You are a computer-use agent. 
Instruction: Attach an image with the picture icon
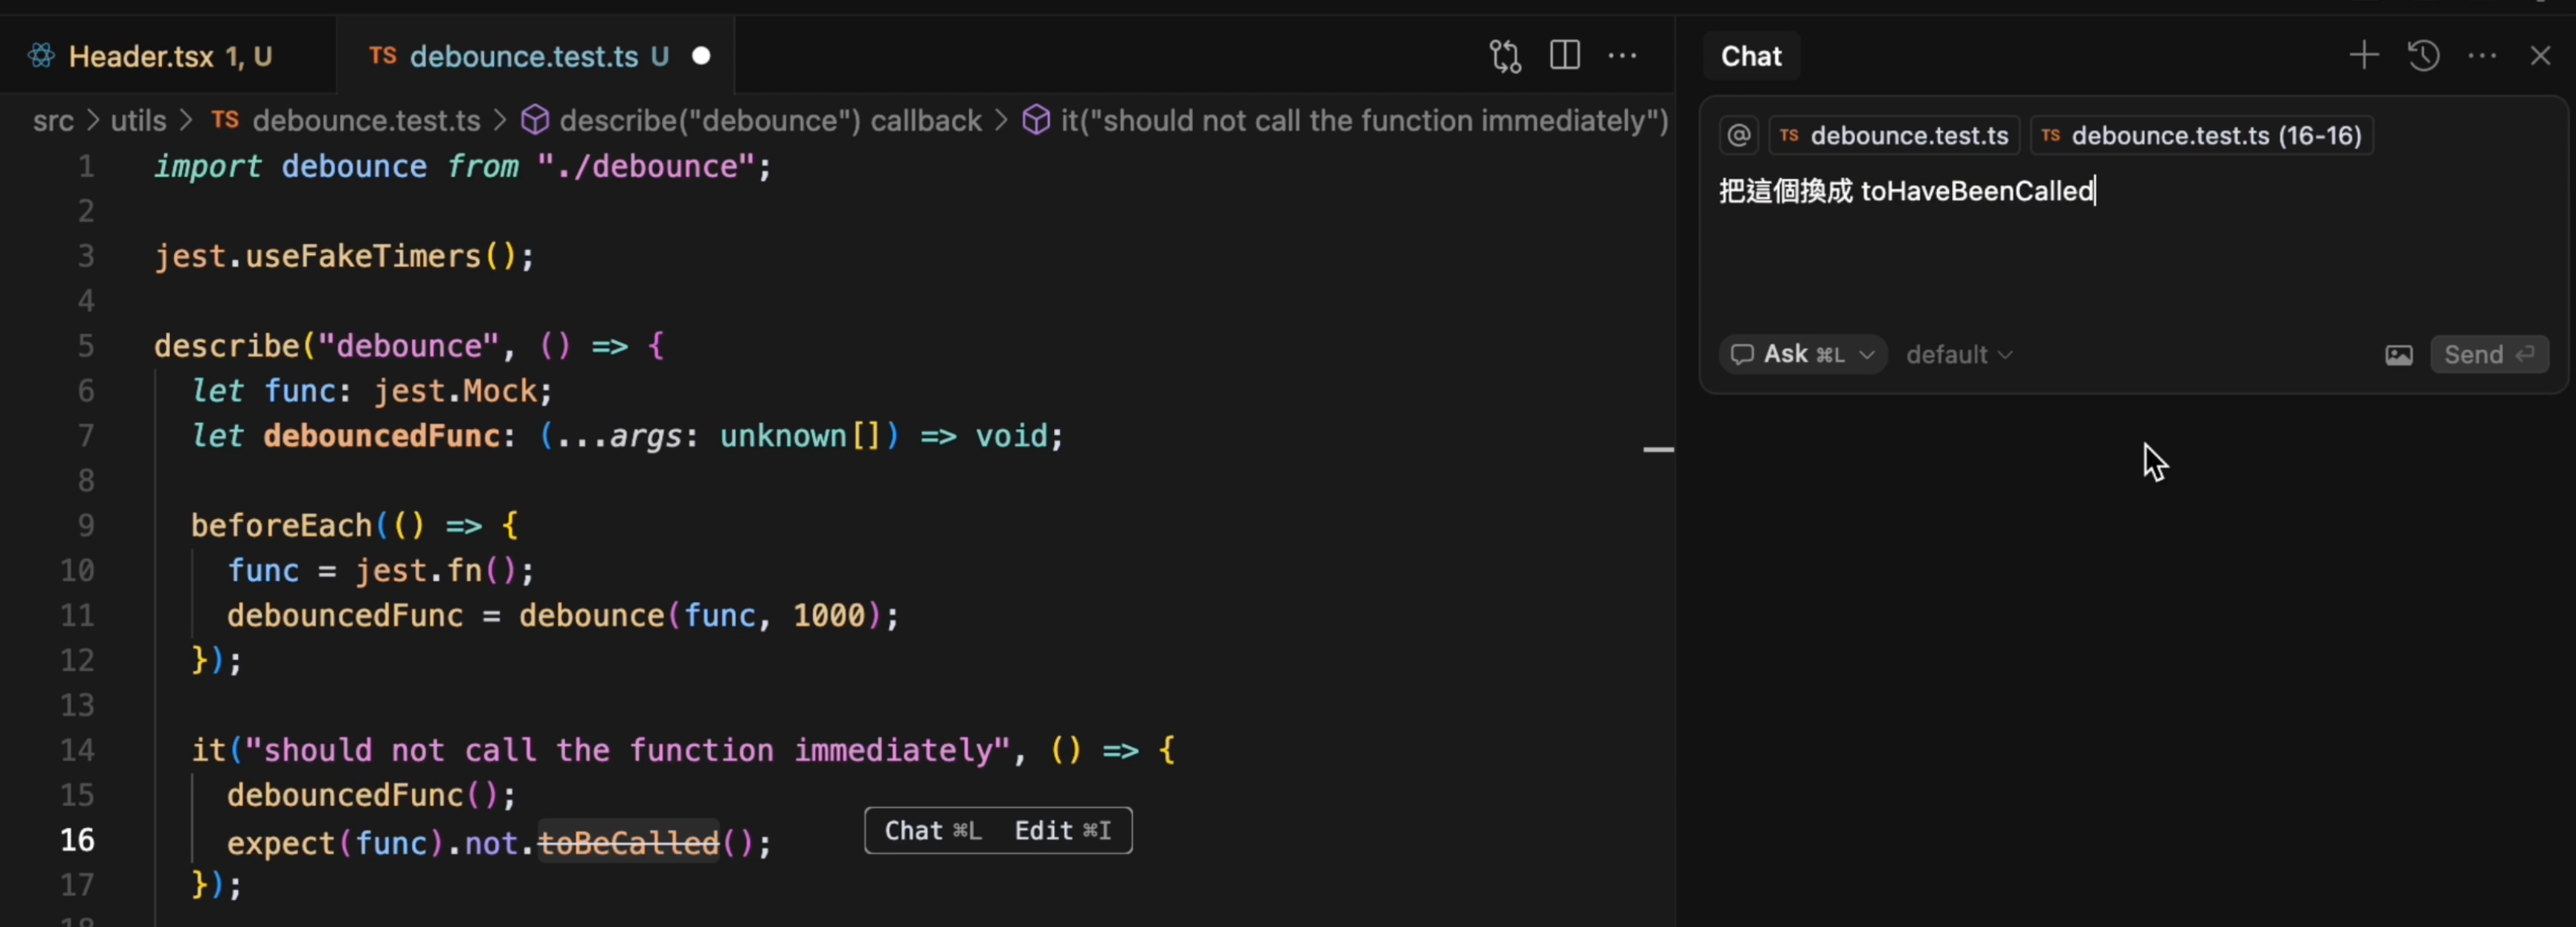pos(2398,355)
